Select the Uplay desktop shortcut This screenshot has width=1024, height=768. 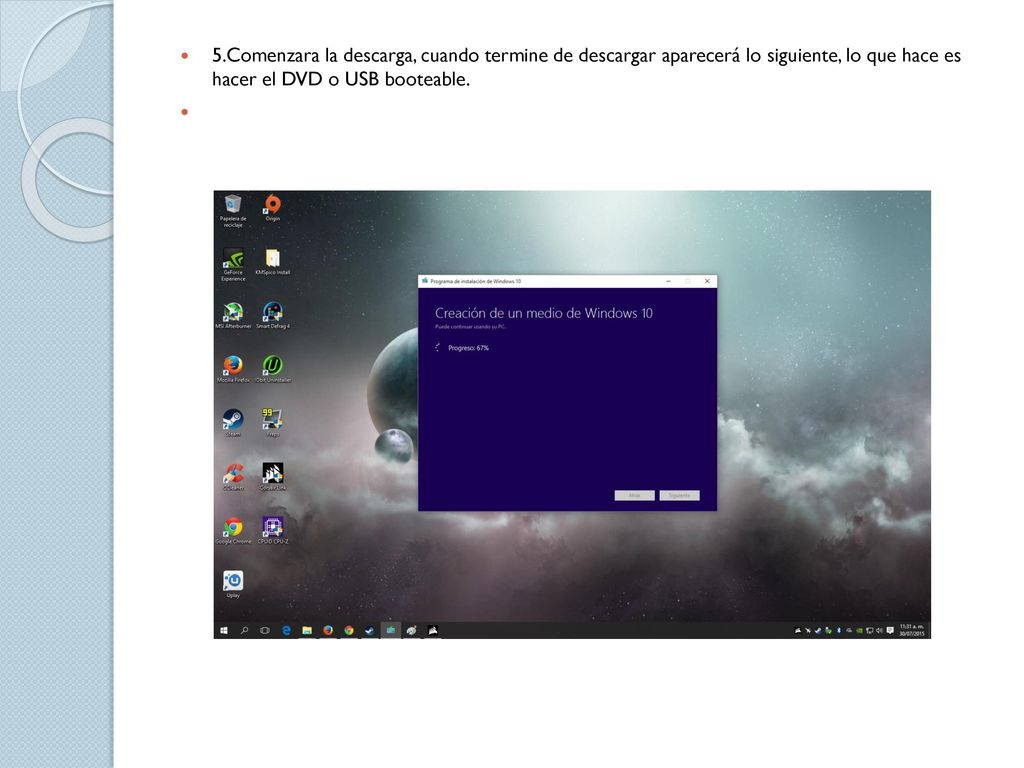pos(232,584)
